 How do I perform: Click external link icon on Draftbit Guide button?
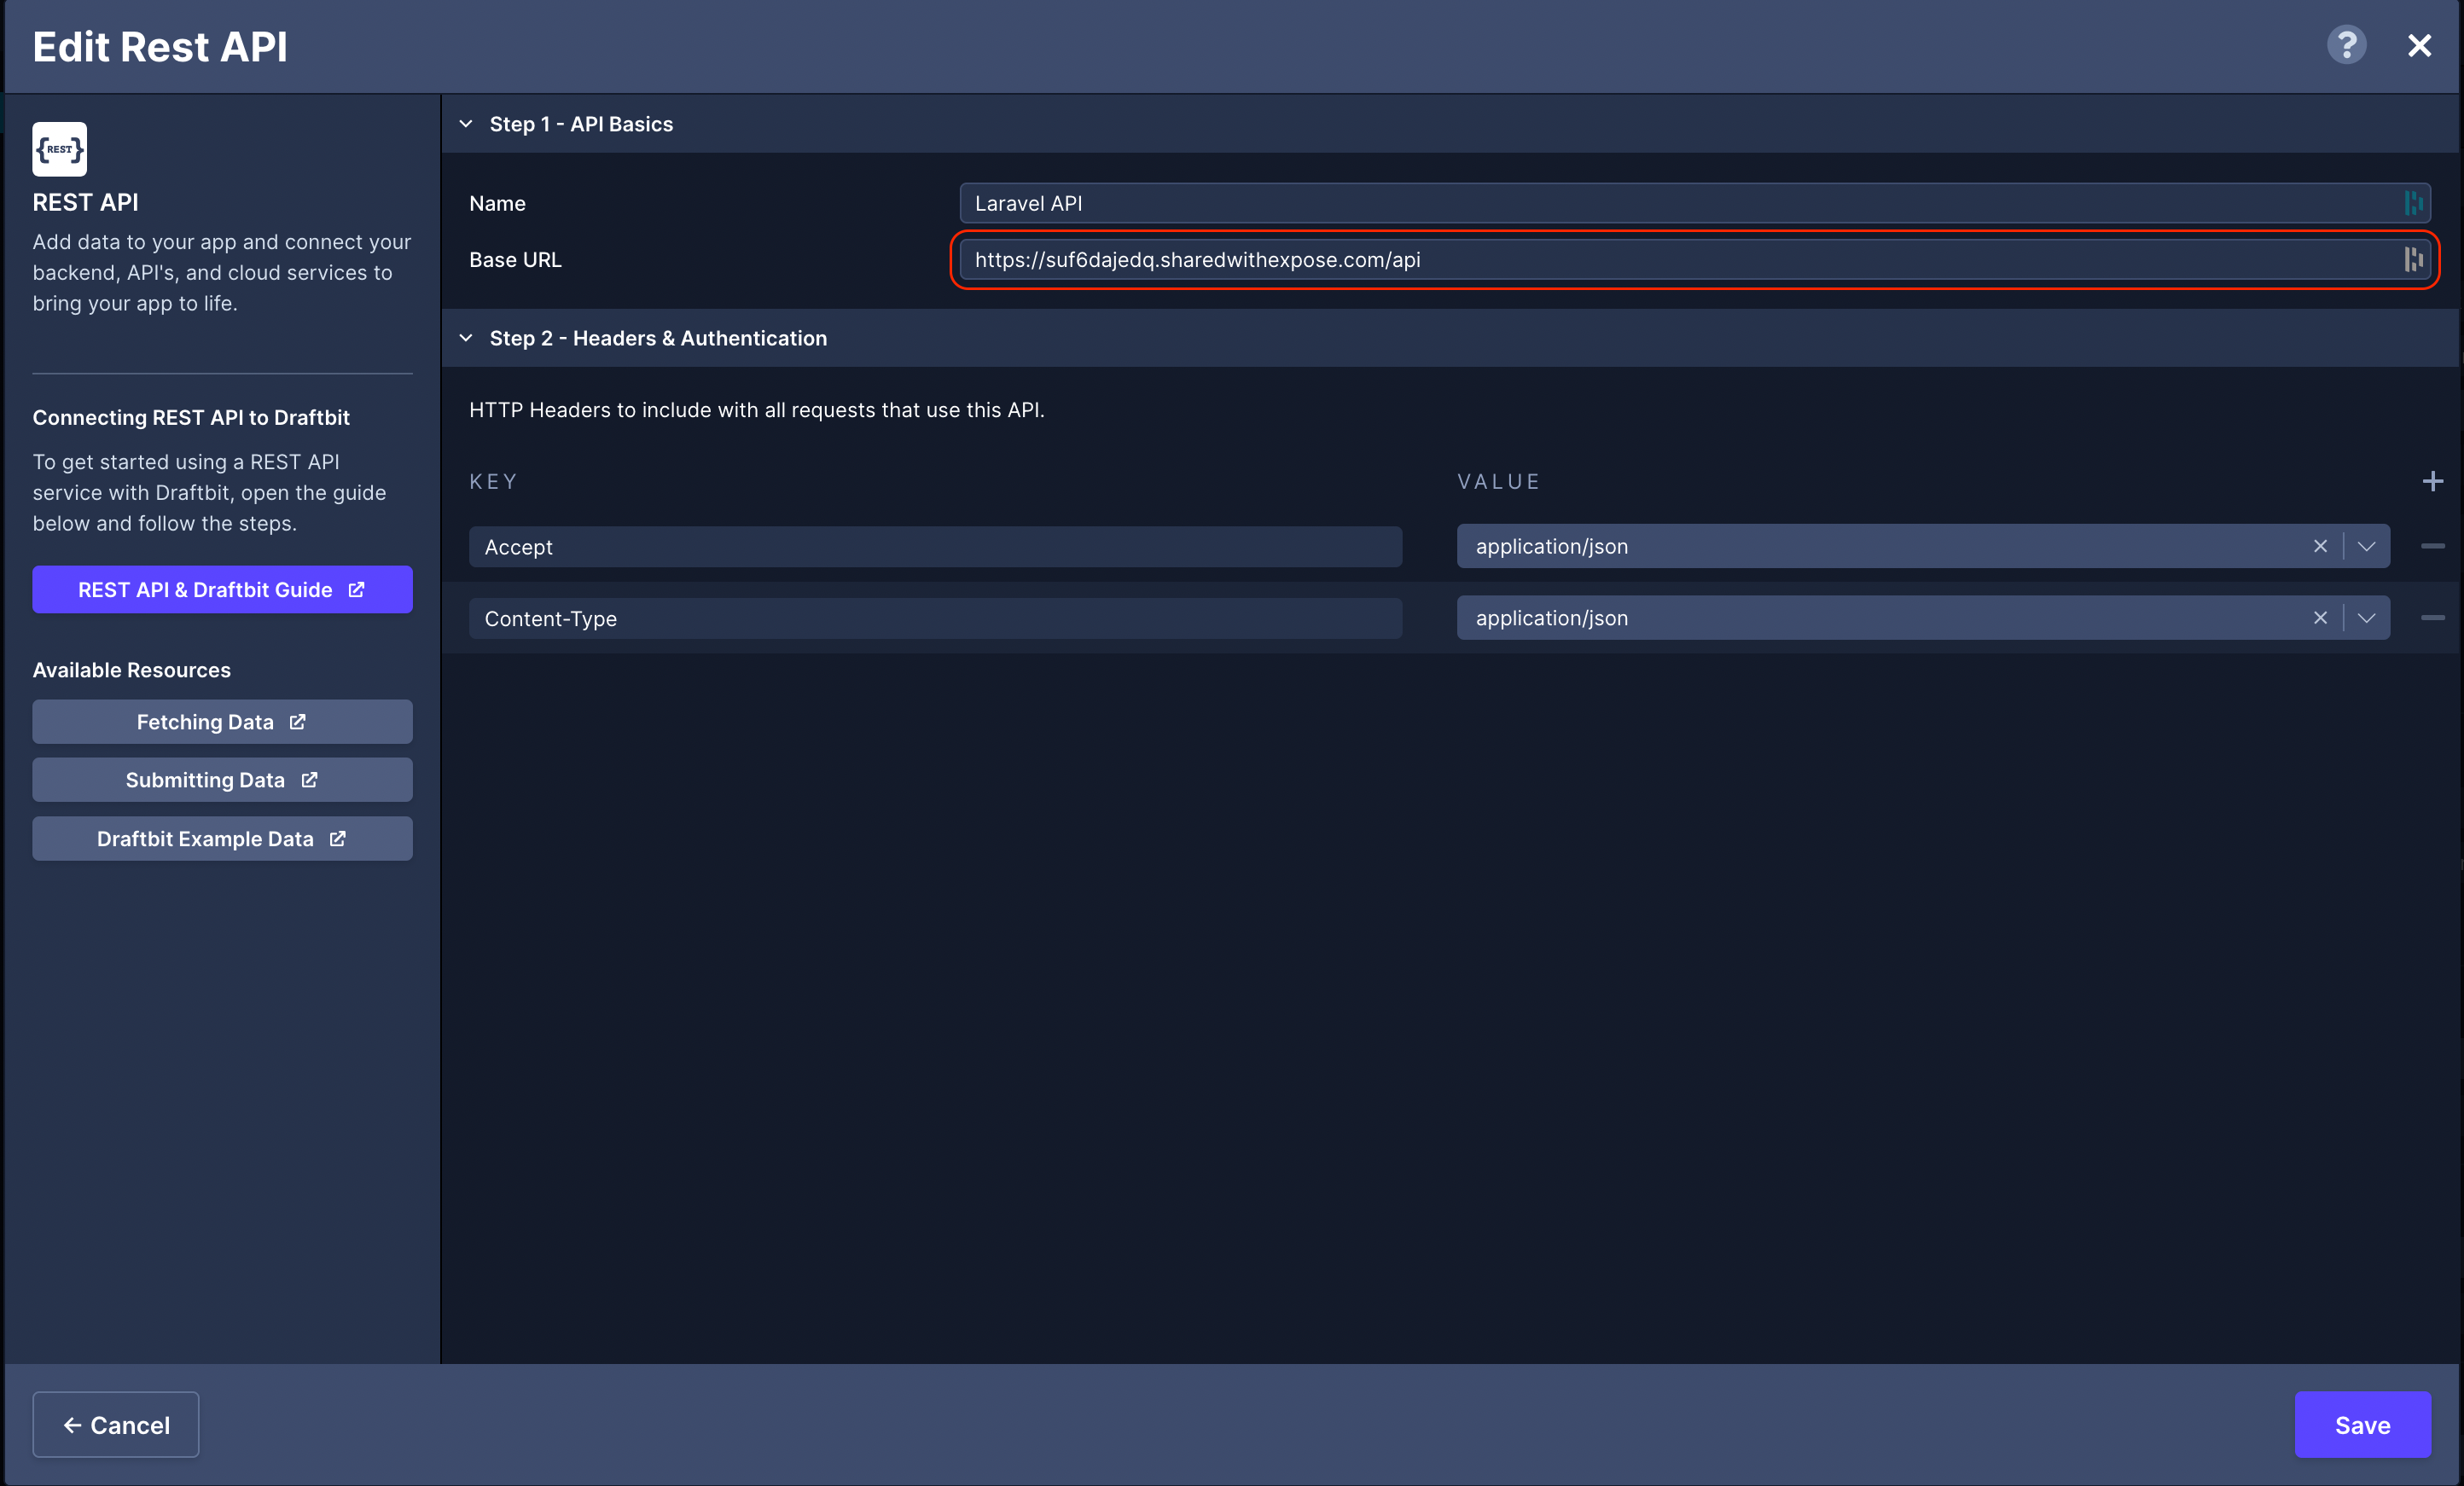coord(356,590)
